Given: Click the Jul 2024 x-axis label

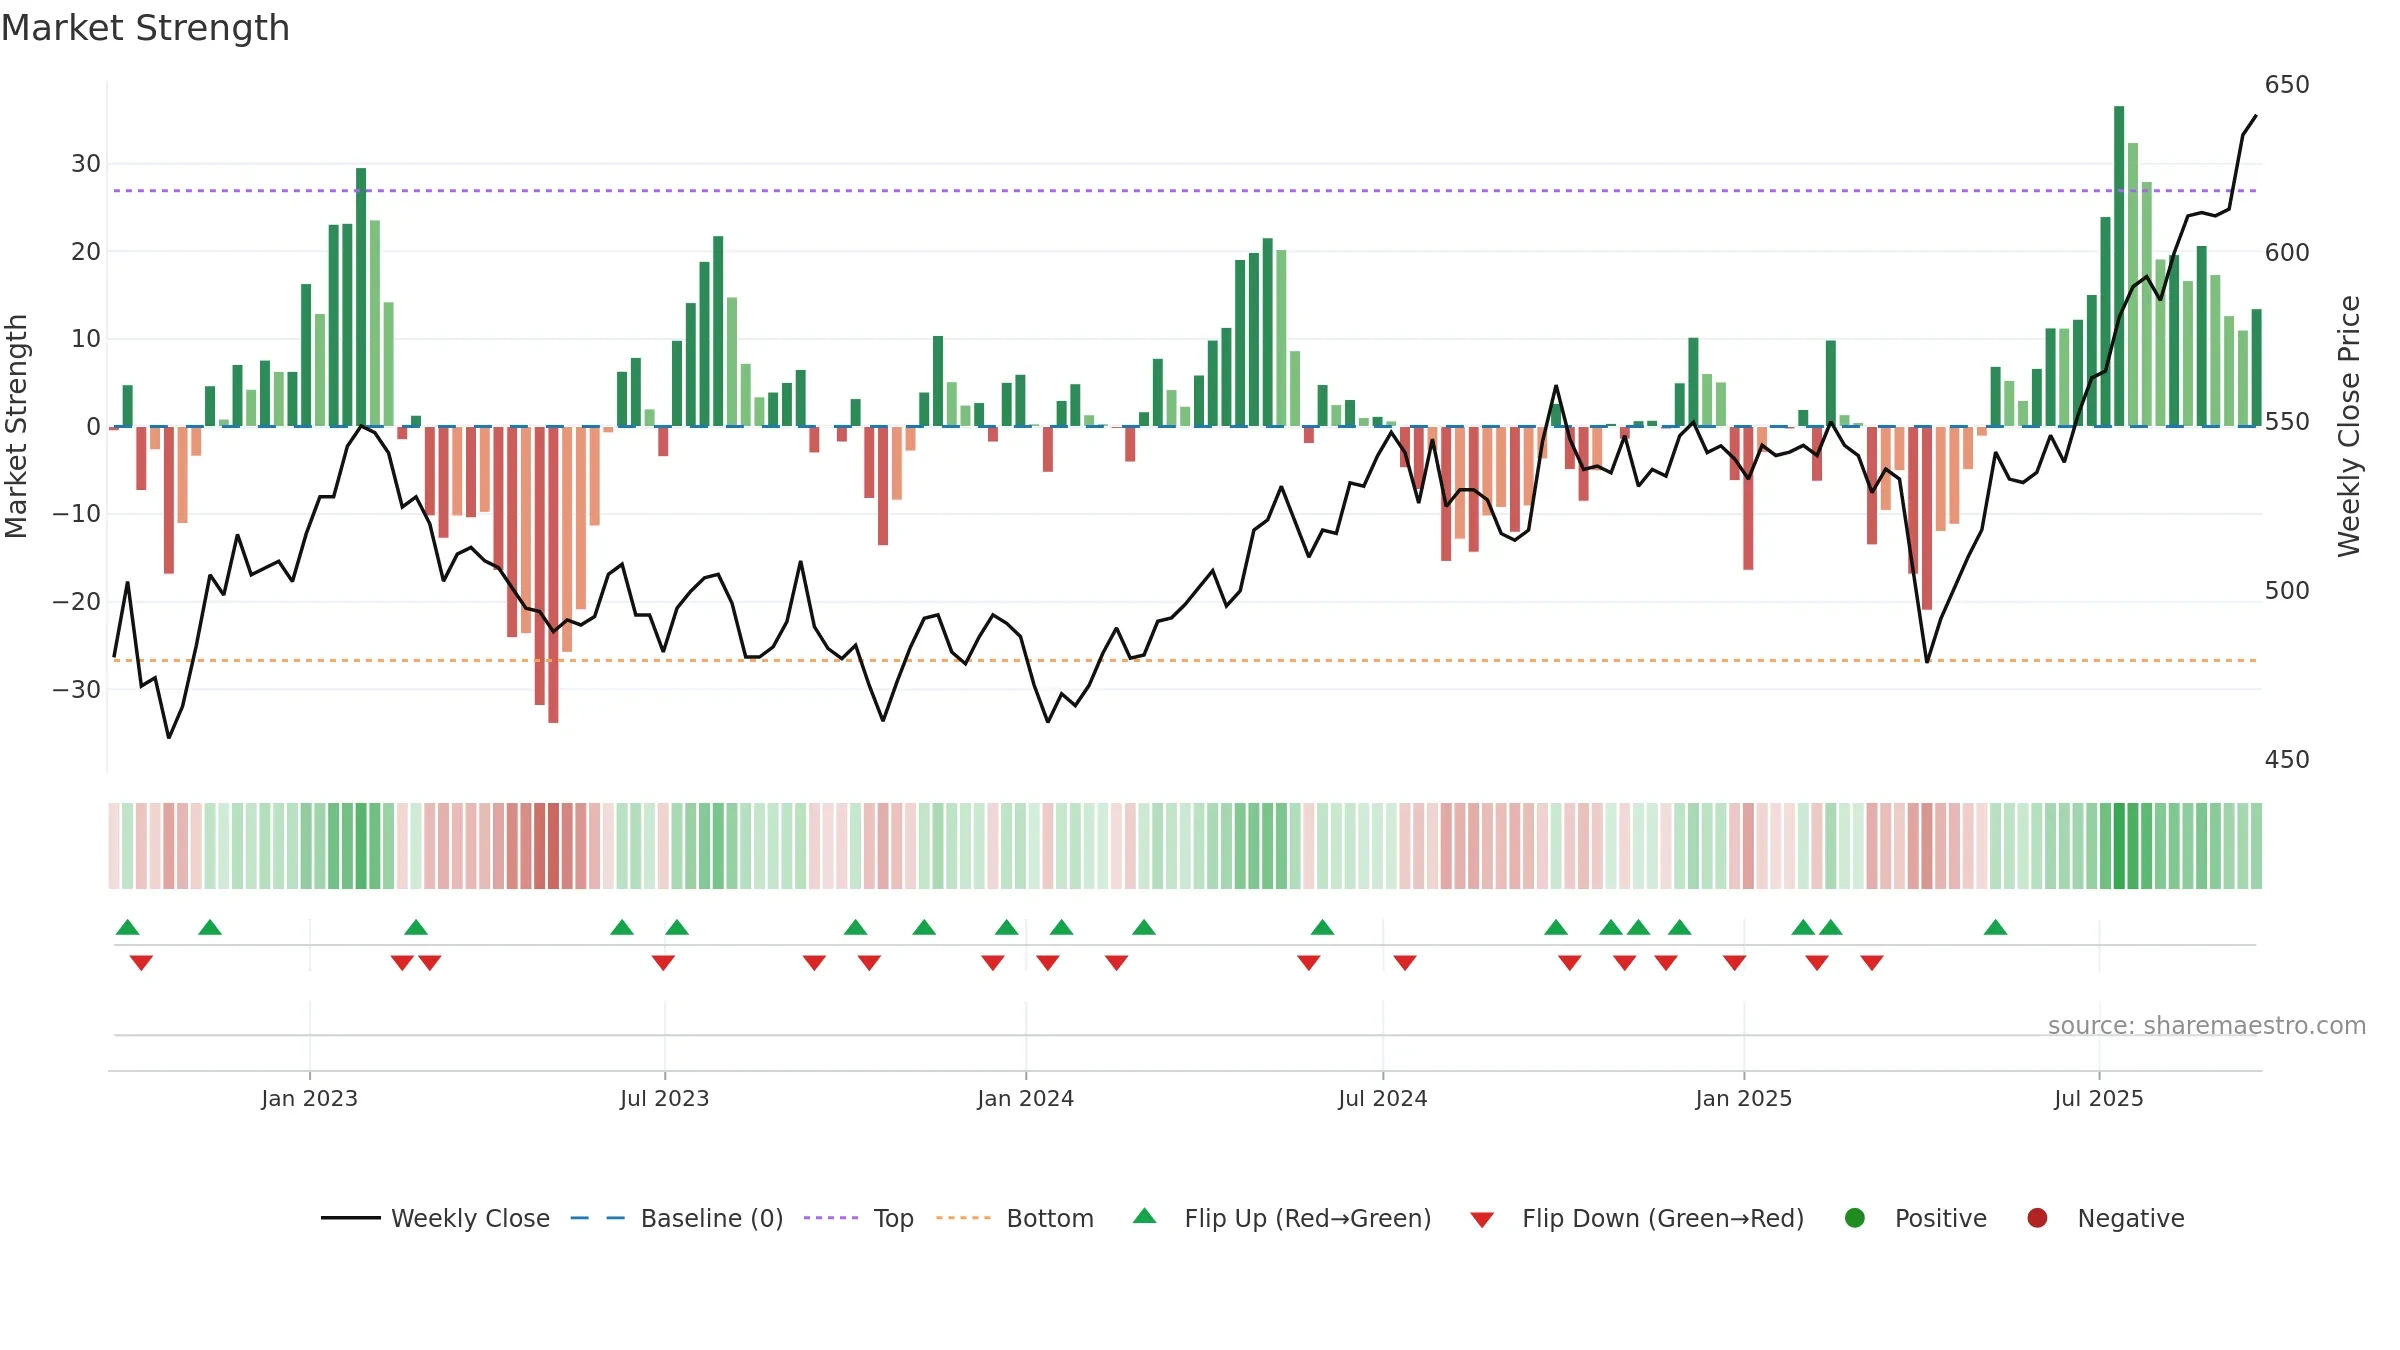Looking at the screenshot, I should 1383,1099.
